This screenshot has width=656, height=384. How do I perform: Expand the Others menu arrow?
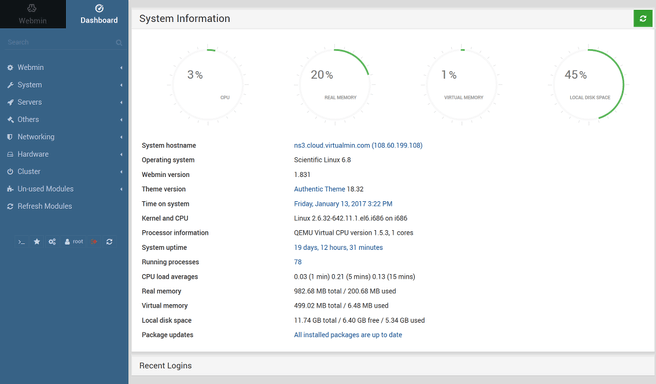(x=121, y=120)
